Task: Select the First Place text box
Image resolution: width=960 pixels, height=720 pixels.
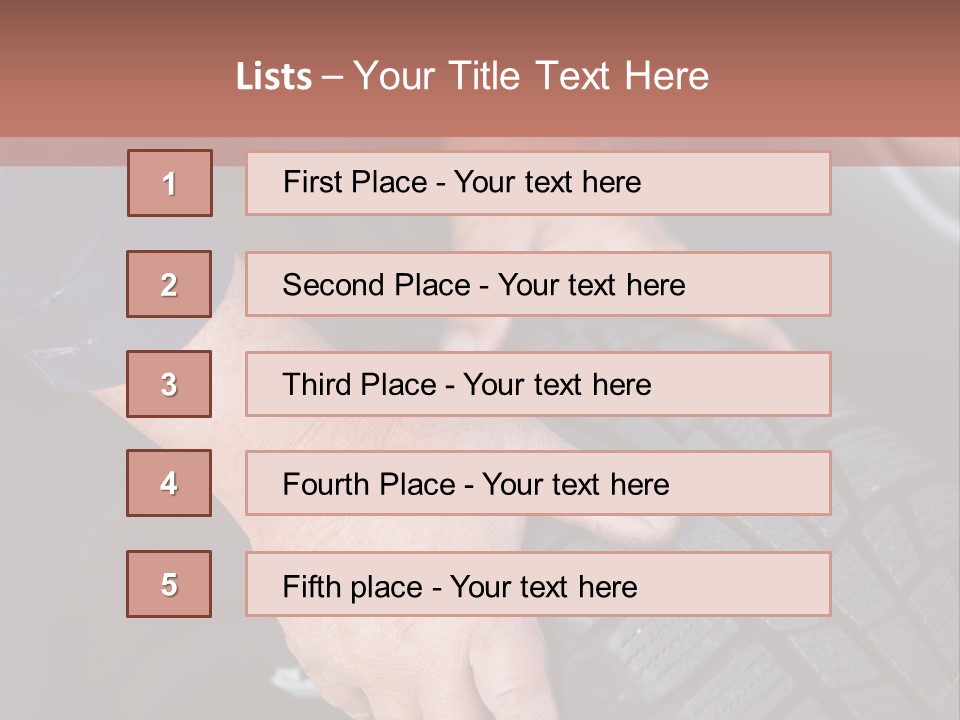Action: [x=538, y=183]
